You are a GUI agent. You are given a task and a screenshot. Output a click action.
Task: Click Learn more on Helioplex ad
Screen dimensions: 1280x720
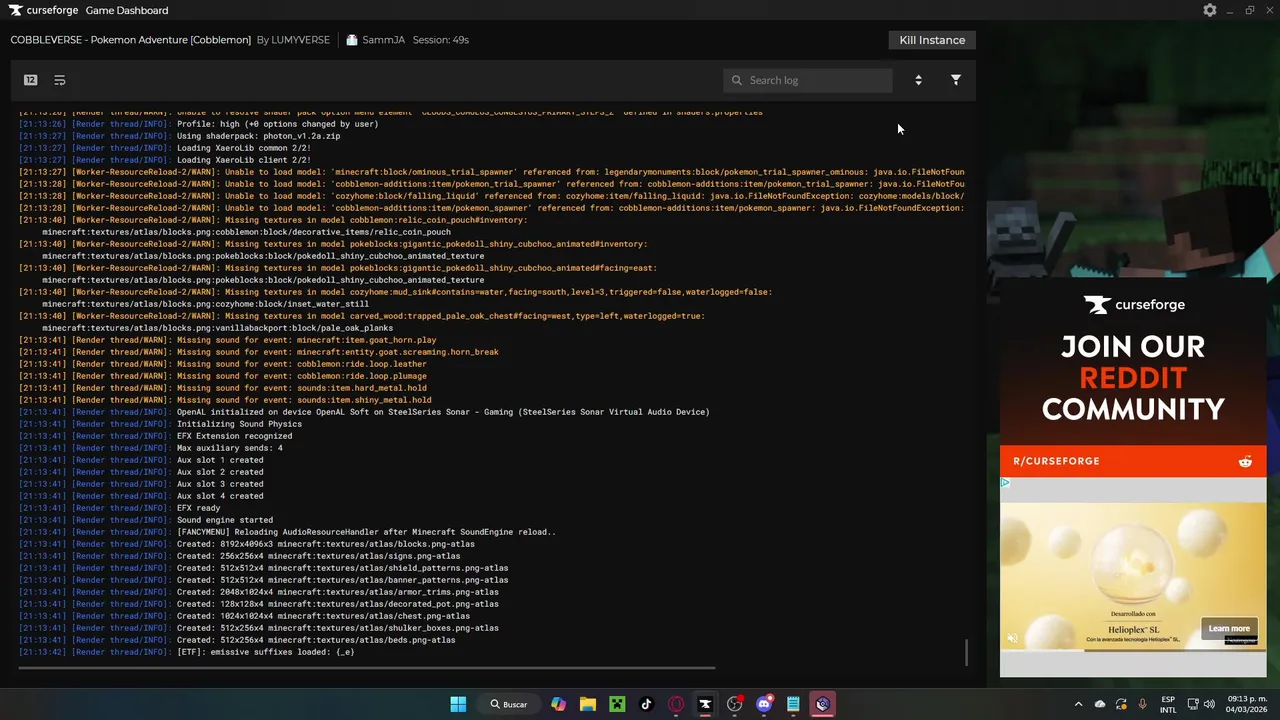tap(1229, 629)
